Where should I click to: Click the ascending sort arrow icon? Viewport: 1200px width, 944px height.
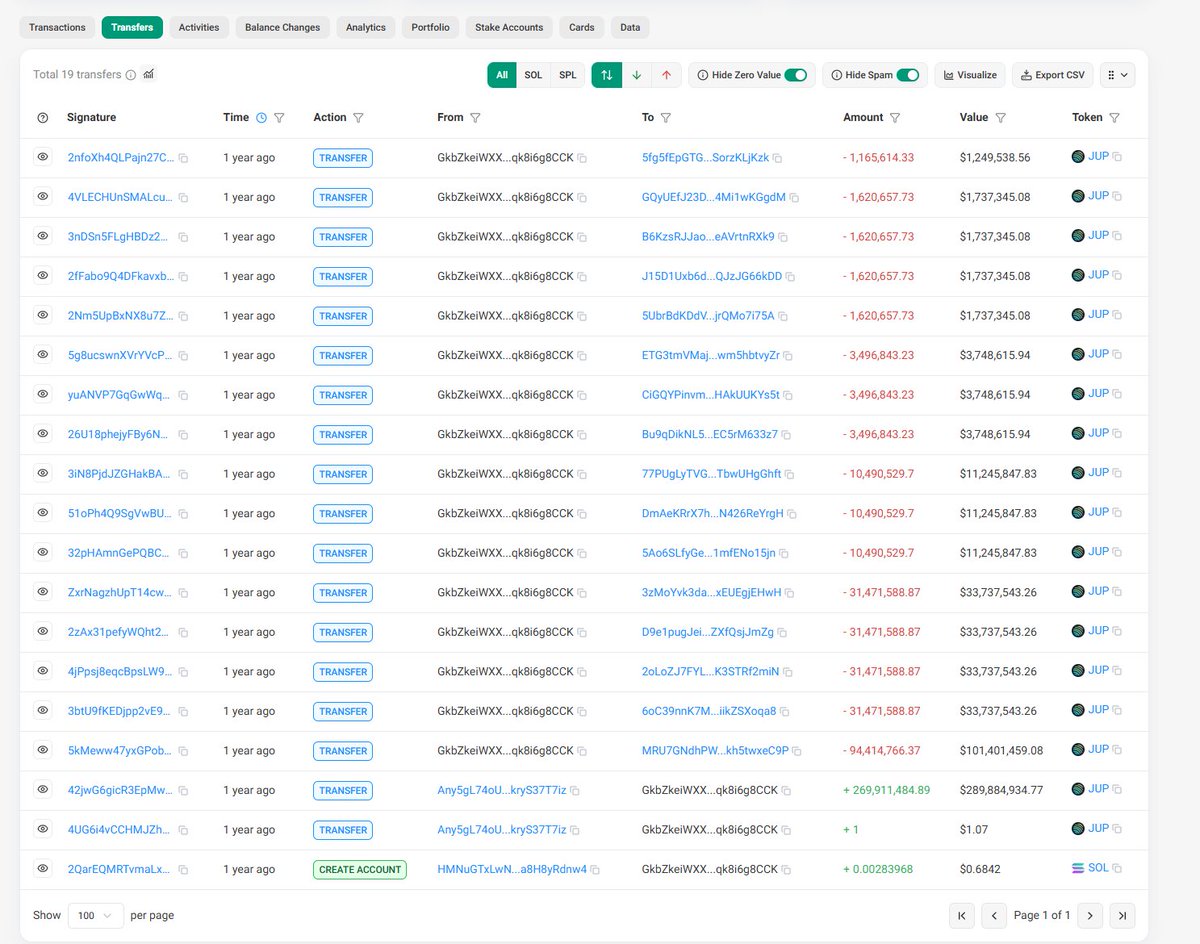[667, 74]
